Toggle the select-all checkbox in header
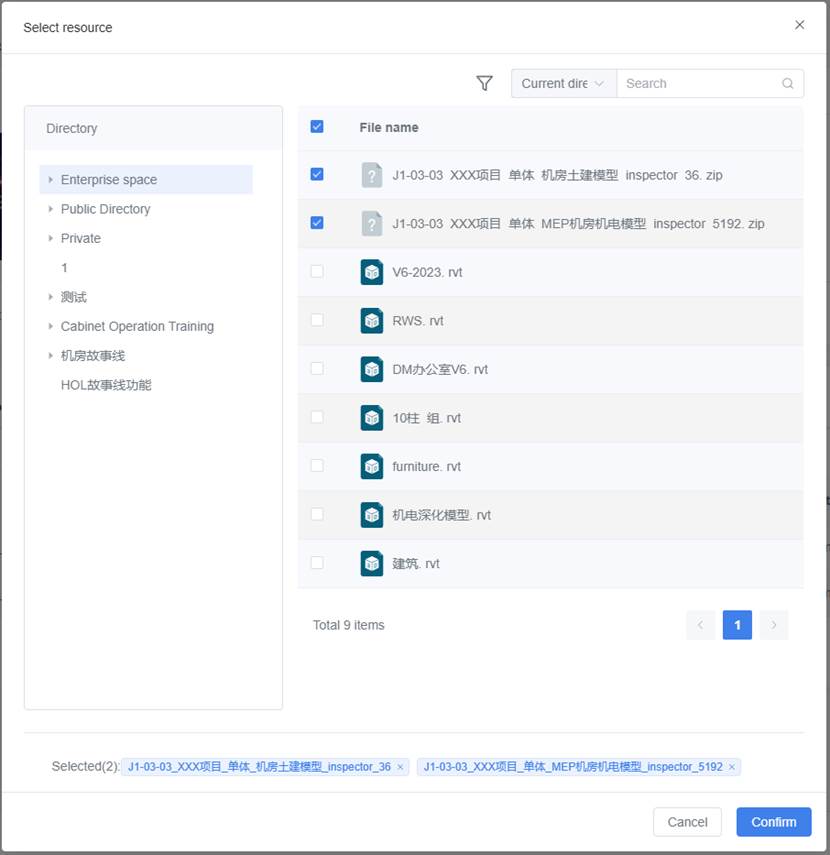 click(317, 127)
